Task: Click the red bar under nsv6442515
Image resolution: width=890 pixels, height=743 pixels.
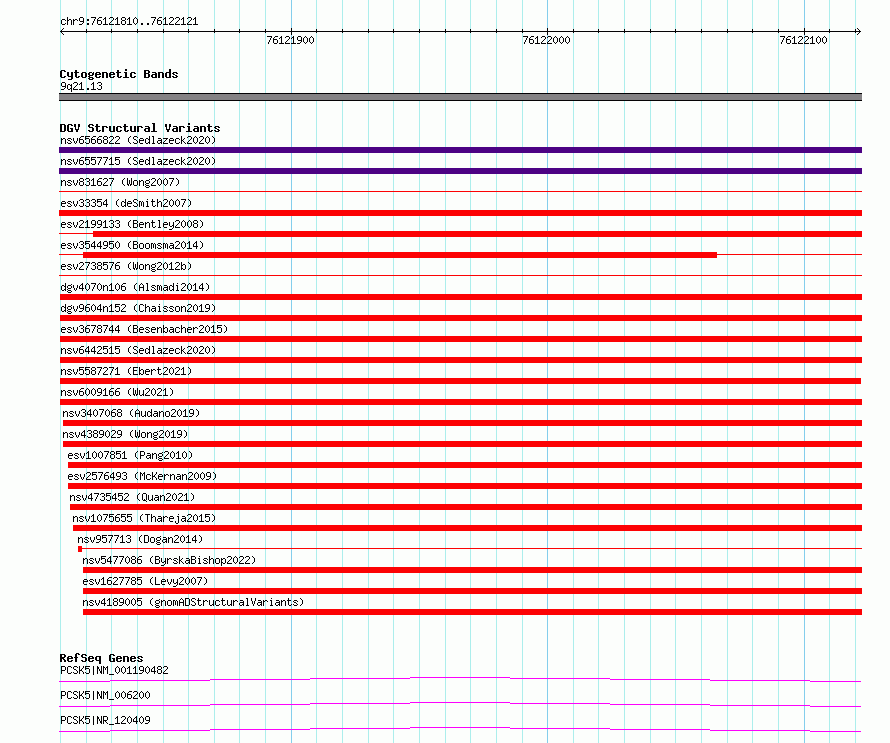Action: [460, 360]
